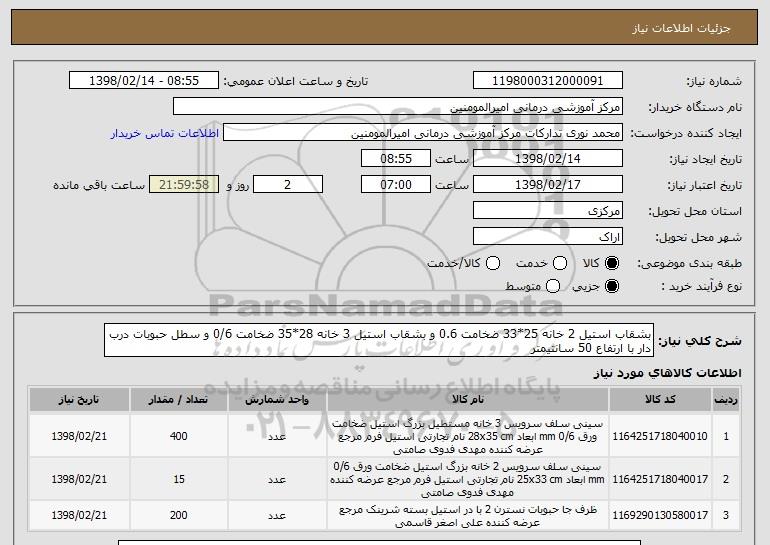Click the نام کالا column header

tap(468, 400)
